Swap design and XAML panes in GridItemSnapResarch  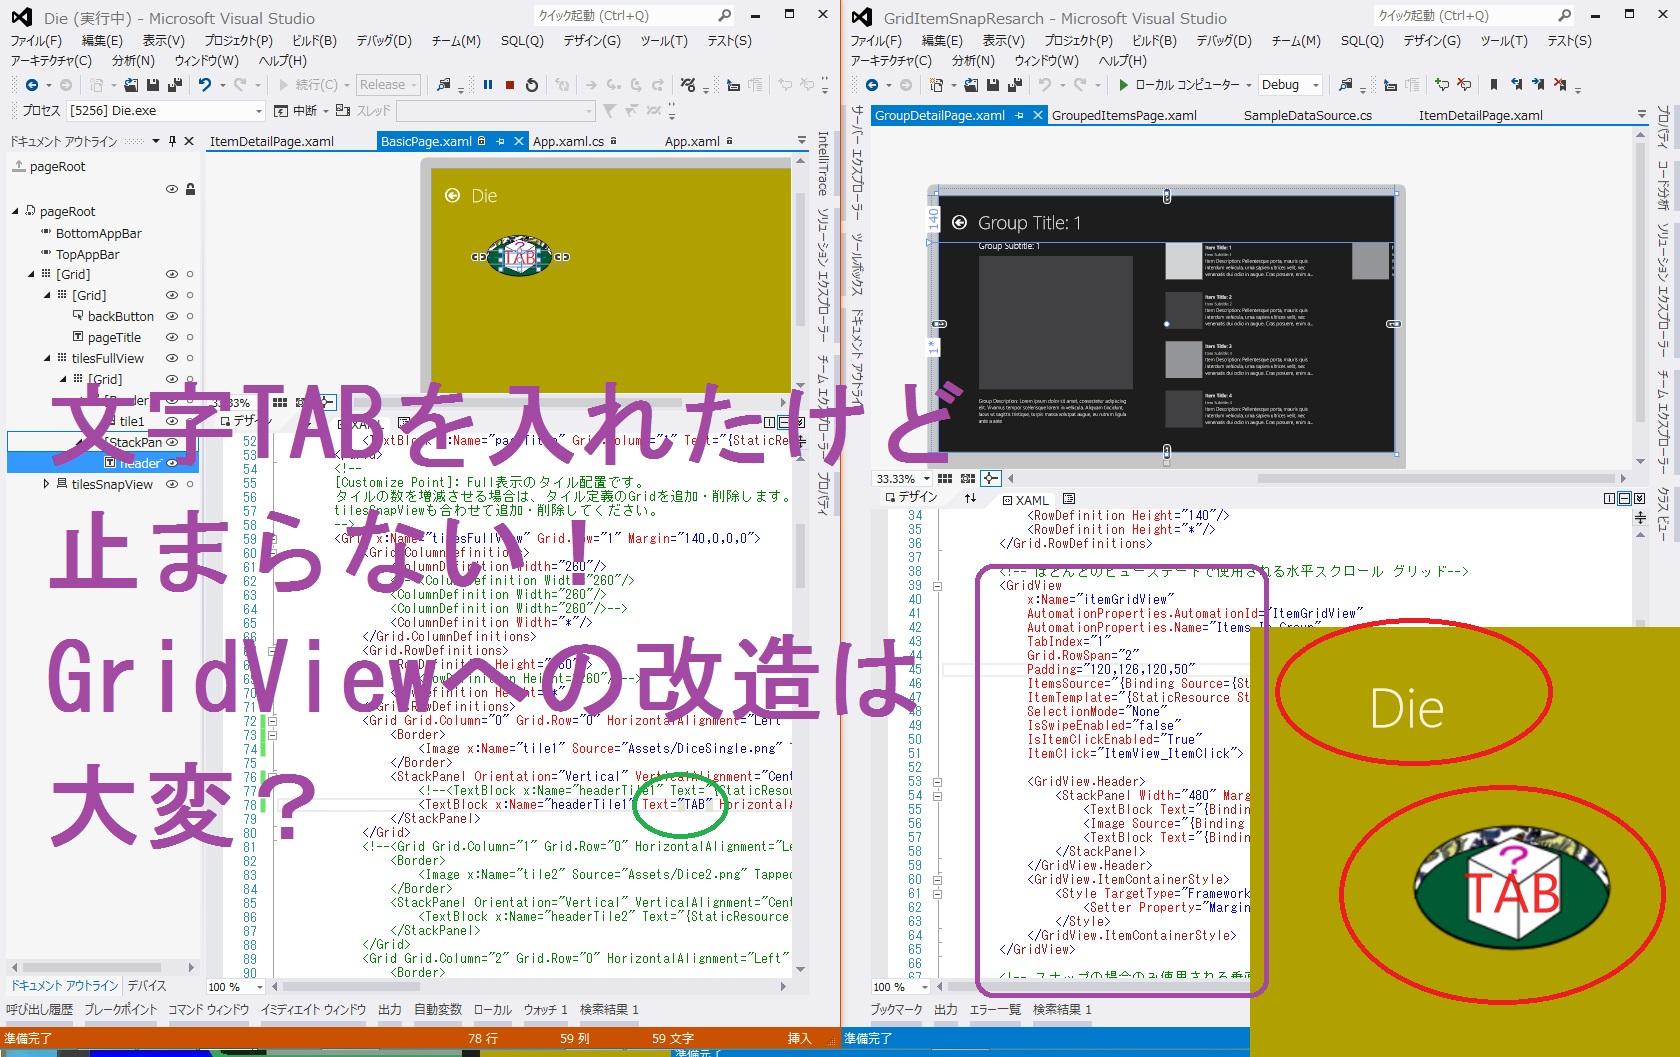(970, 498)
